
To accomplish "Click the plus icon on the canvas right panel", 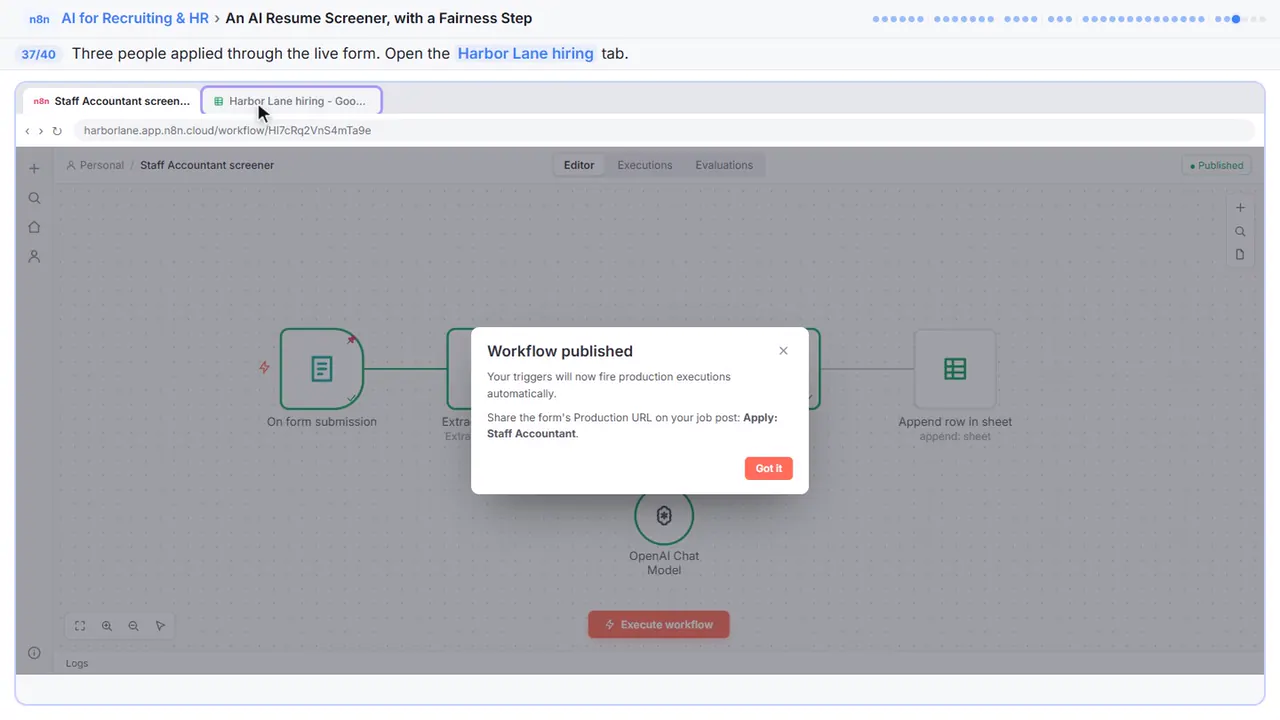I will (1240, 208).
